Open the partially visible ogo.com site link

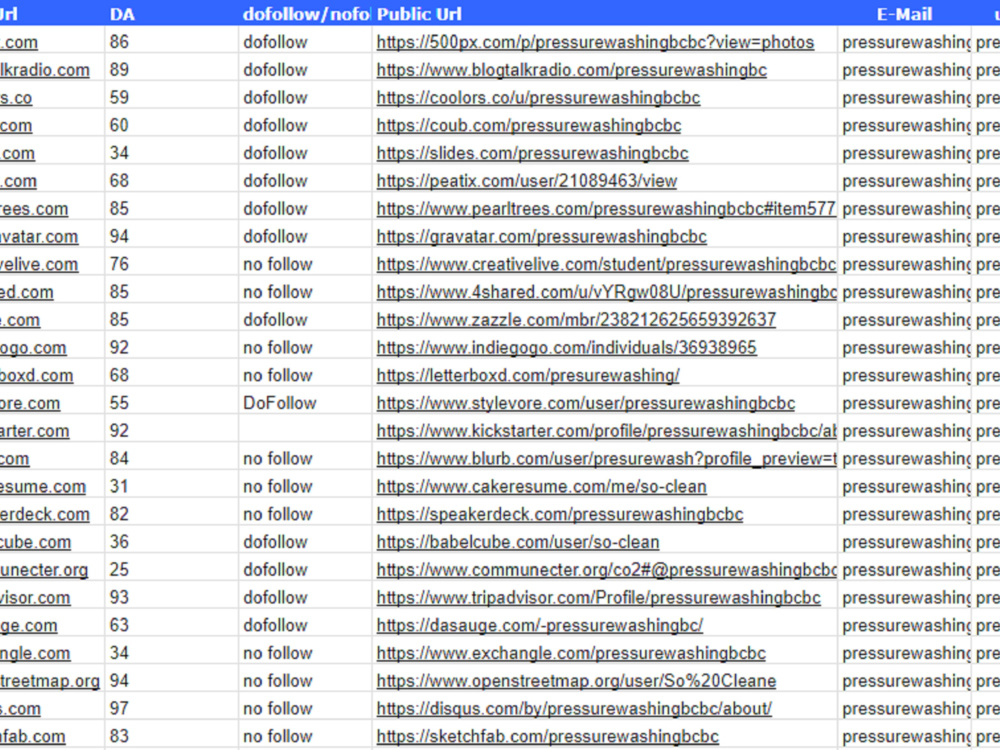pyautogui.click(x=33, y=348)
